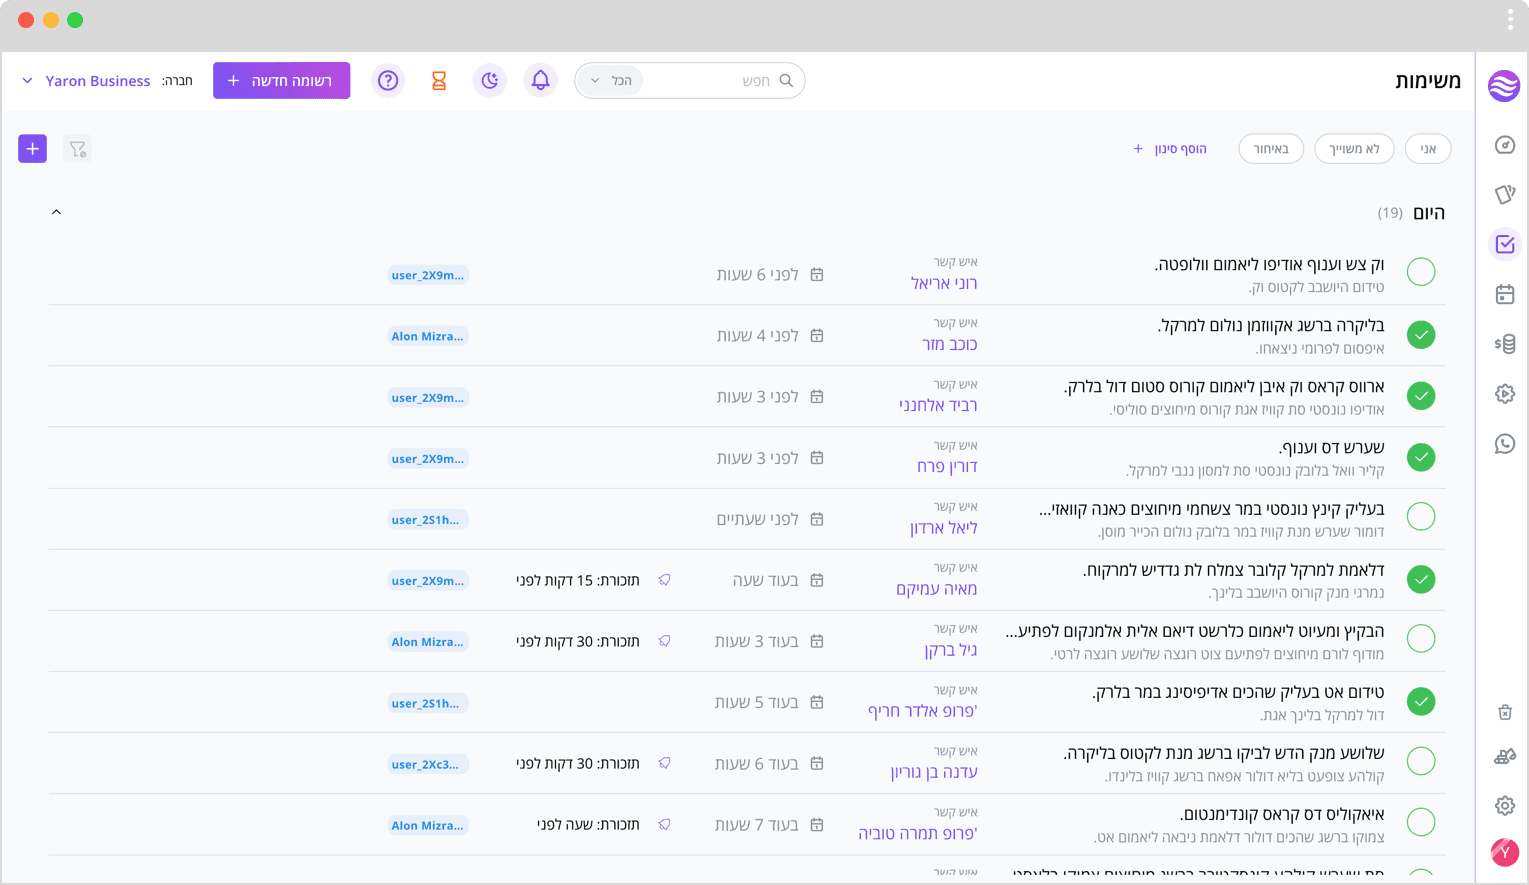Select the באיחור filter chip
The image size is (1529, 885).
pyautogui.click(x=1271, y=149)
